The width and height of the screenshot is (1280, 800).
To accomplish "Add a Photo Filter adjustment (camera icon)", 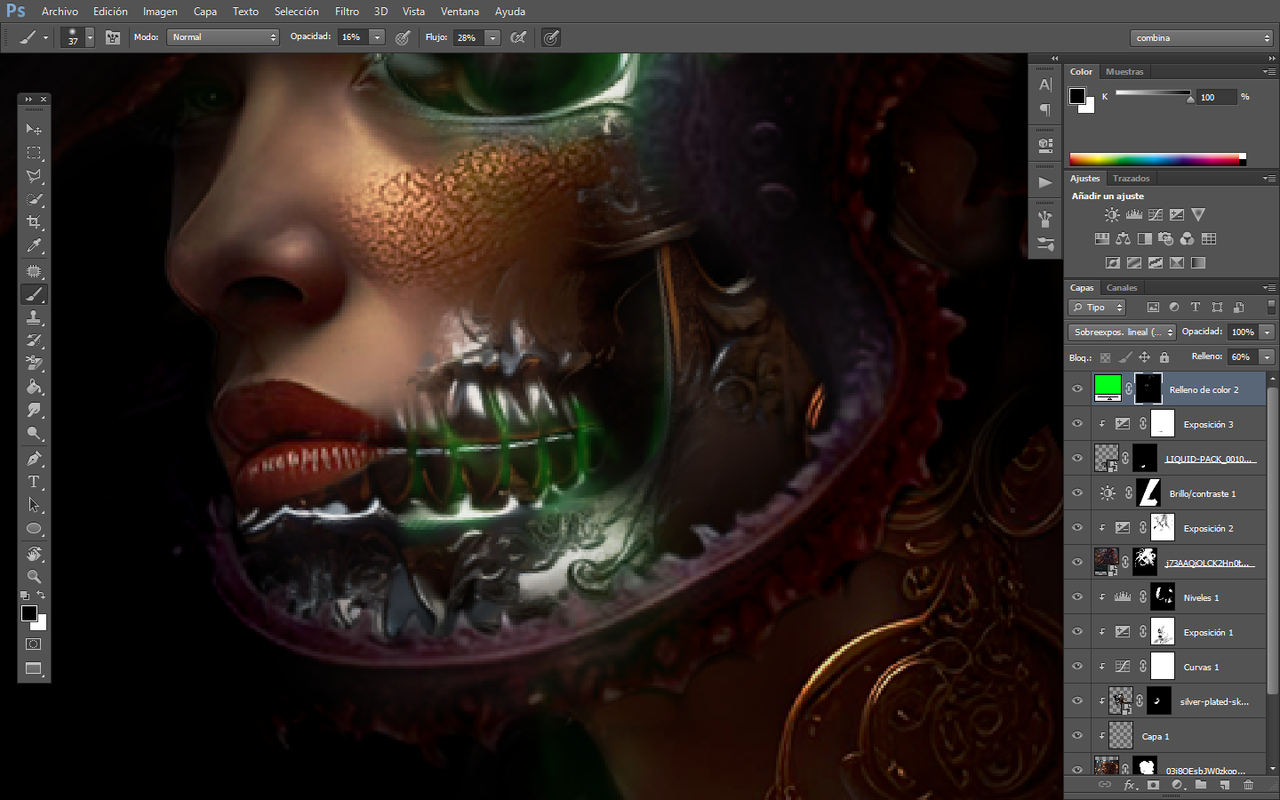I will click(1165, 239).
